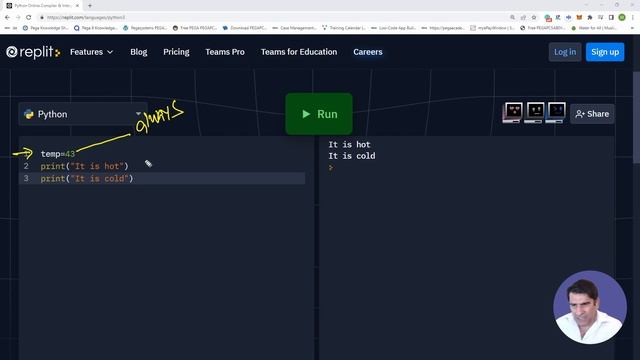Open the green profile avatar
This screenshot has height=360, width=640.
[x=622, y=18]
